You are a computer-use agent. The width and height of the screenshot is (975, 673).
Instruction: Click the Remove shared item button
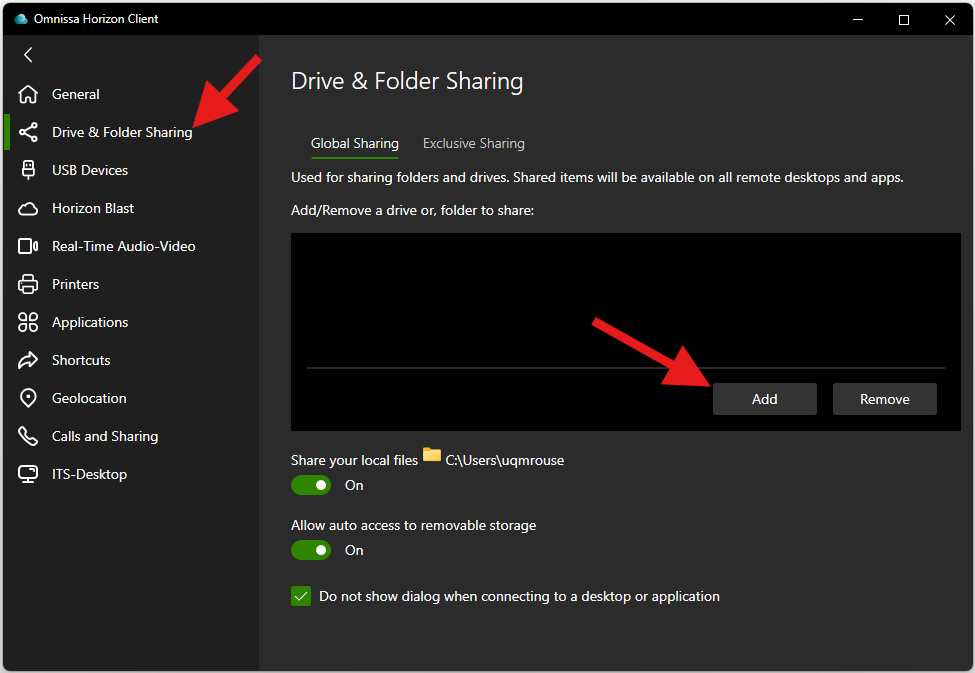tap(884, 398)
